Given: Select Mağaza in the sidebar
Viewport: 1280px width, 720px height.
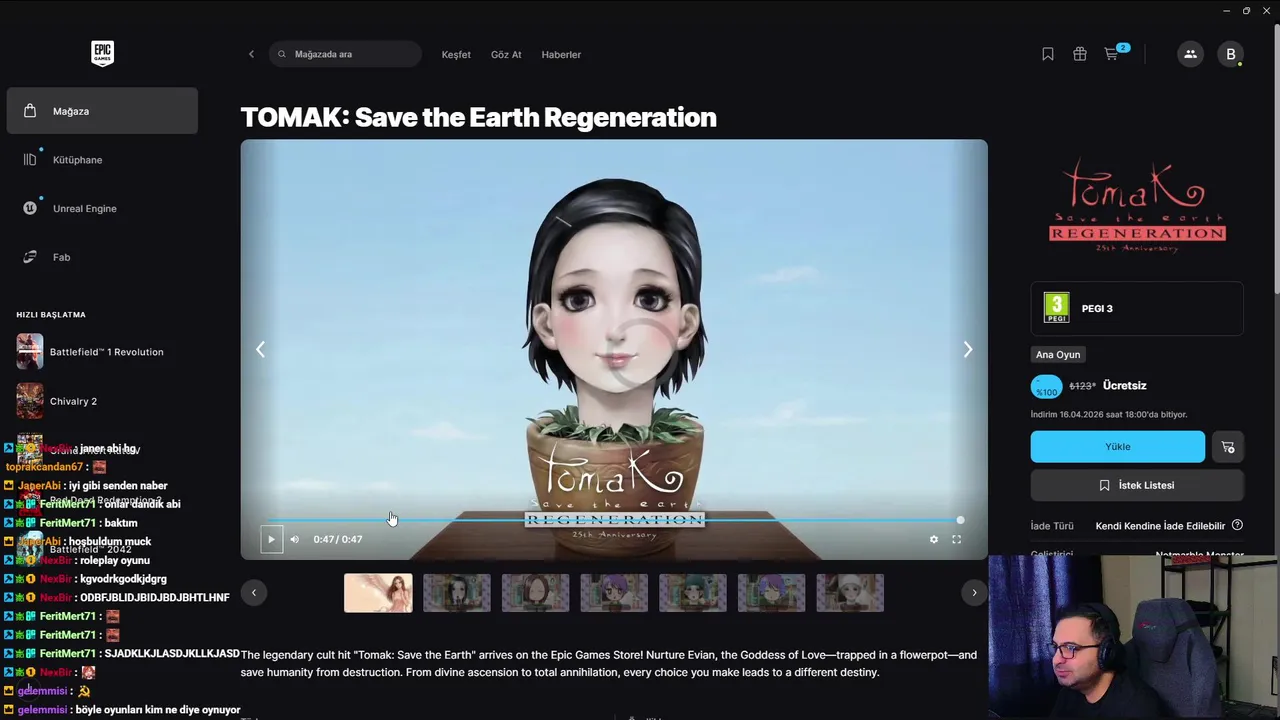Looking at the screenshot, I should click(x=102, y=111).
